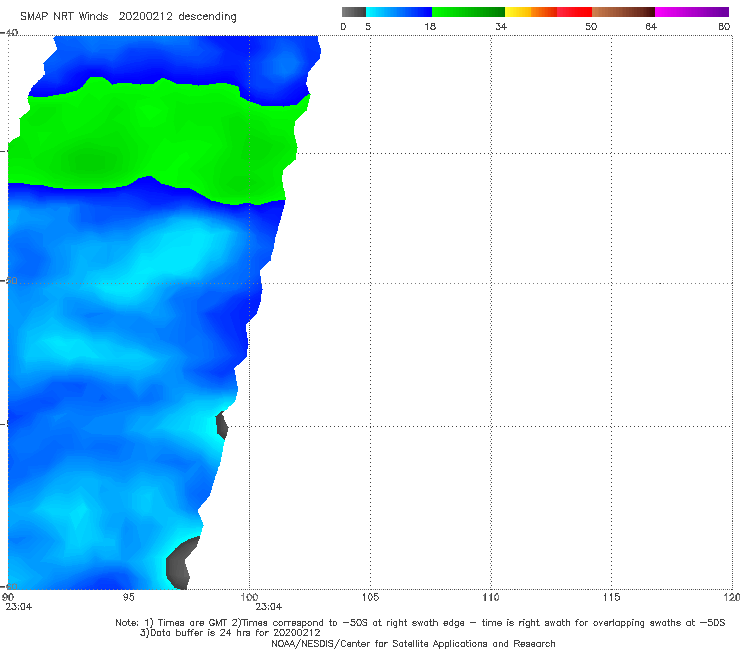Select the yellow-to-red 34-50 color bar segment
Viewport: 740px width, 650px height.
[548, 12]
